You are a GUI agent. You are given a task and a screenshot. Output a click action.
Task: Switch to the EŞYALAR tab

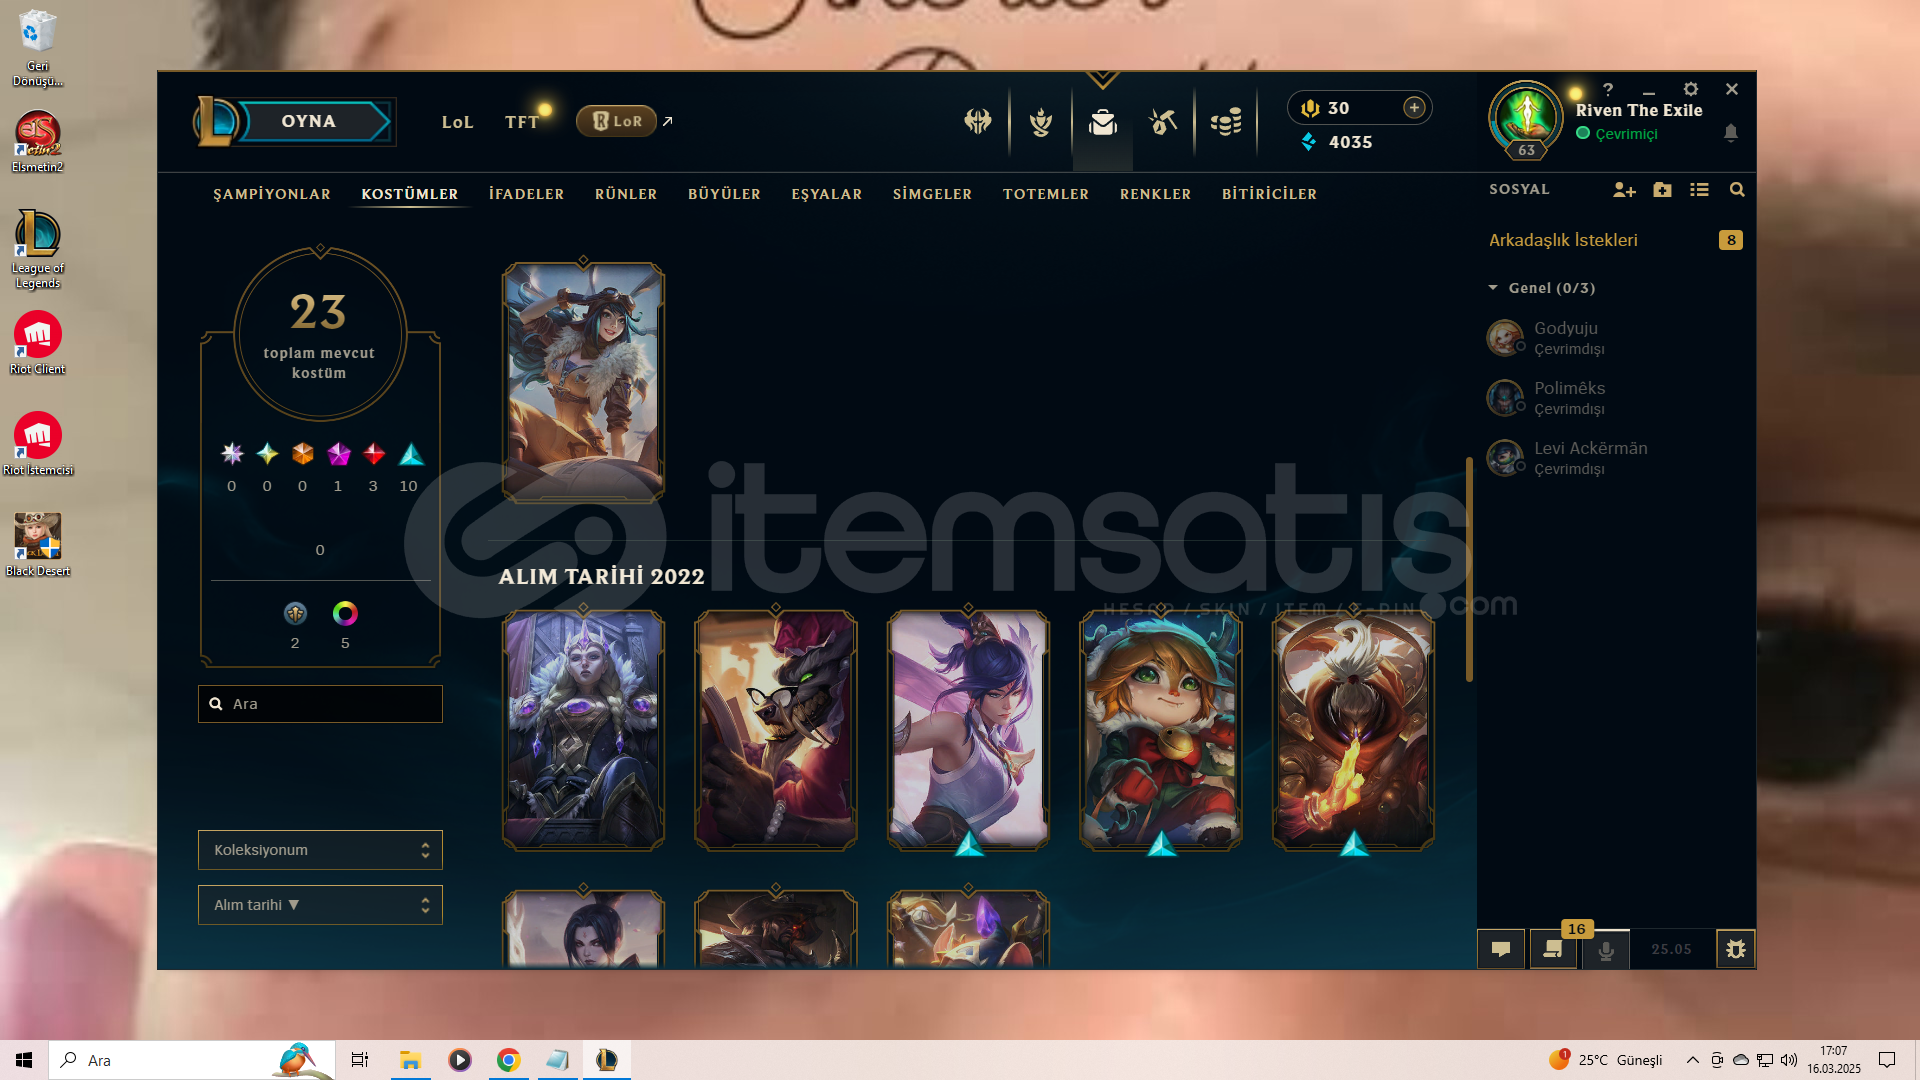pyautogui.click(x=827, y=194)
